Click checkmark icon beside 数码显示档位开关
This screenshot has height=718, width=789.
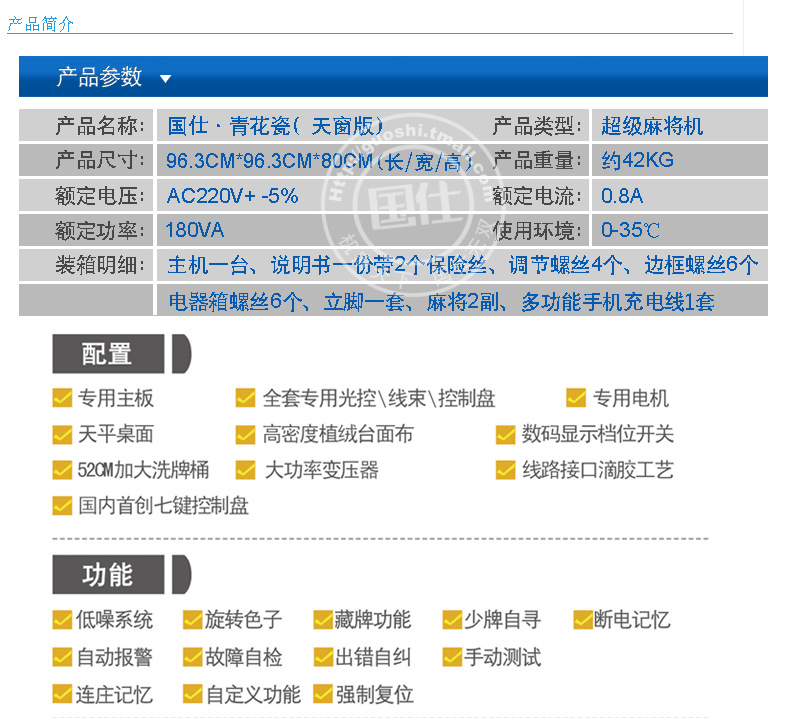point(506,434)
